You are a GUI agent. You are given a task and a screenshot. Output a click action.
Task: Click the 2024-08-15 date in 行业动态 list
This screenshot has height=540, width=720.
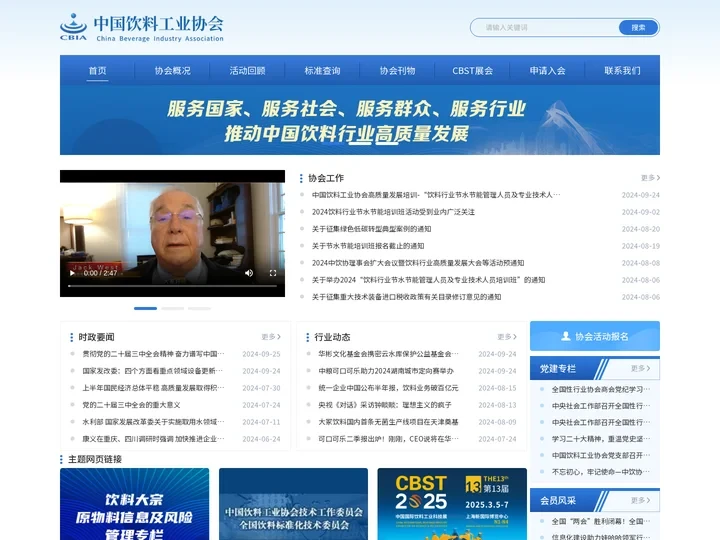pos(497,388)
